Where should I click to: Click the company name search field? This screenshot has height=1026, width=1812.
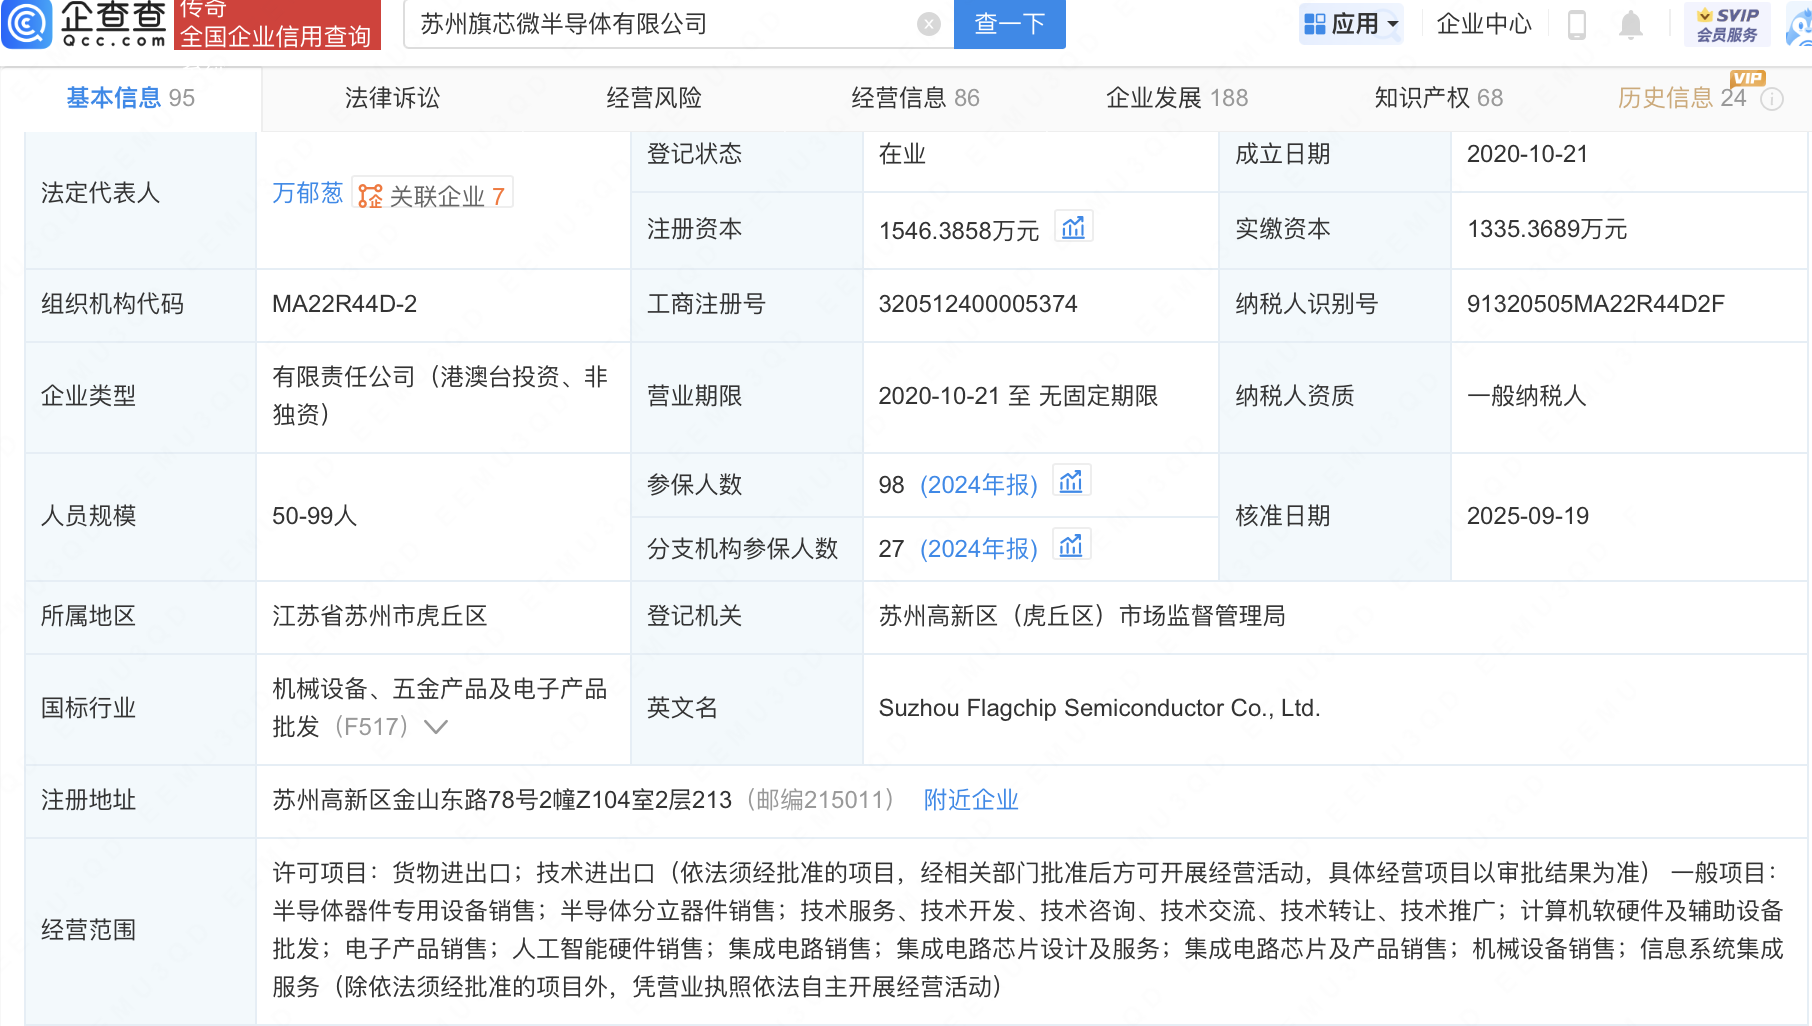point(660,24)
